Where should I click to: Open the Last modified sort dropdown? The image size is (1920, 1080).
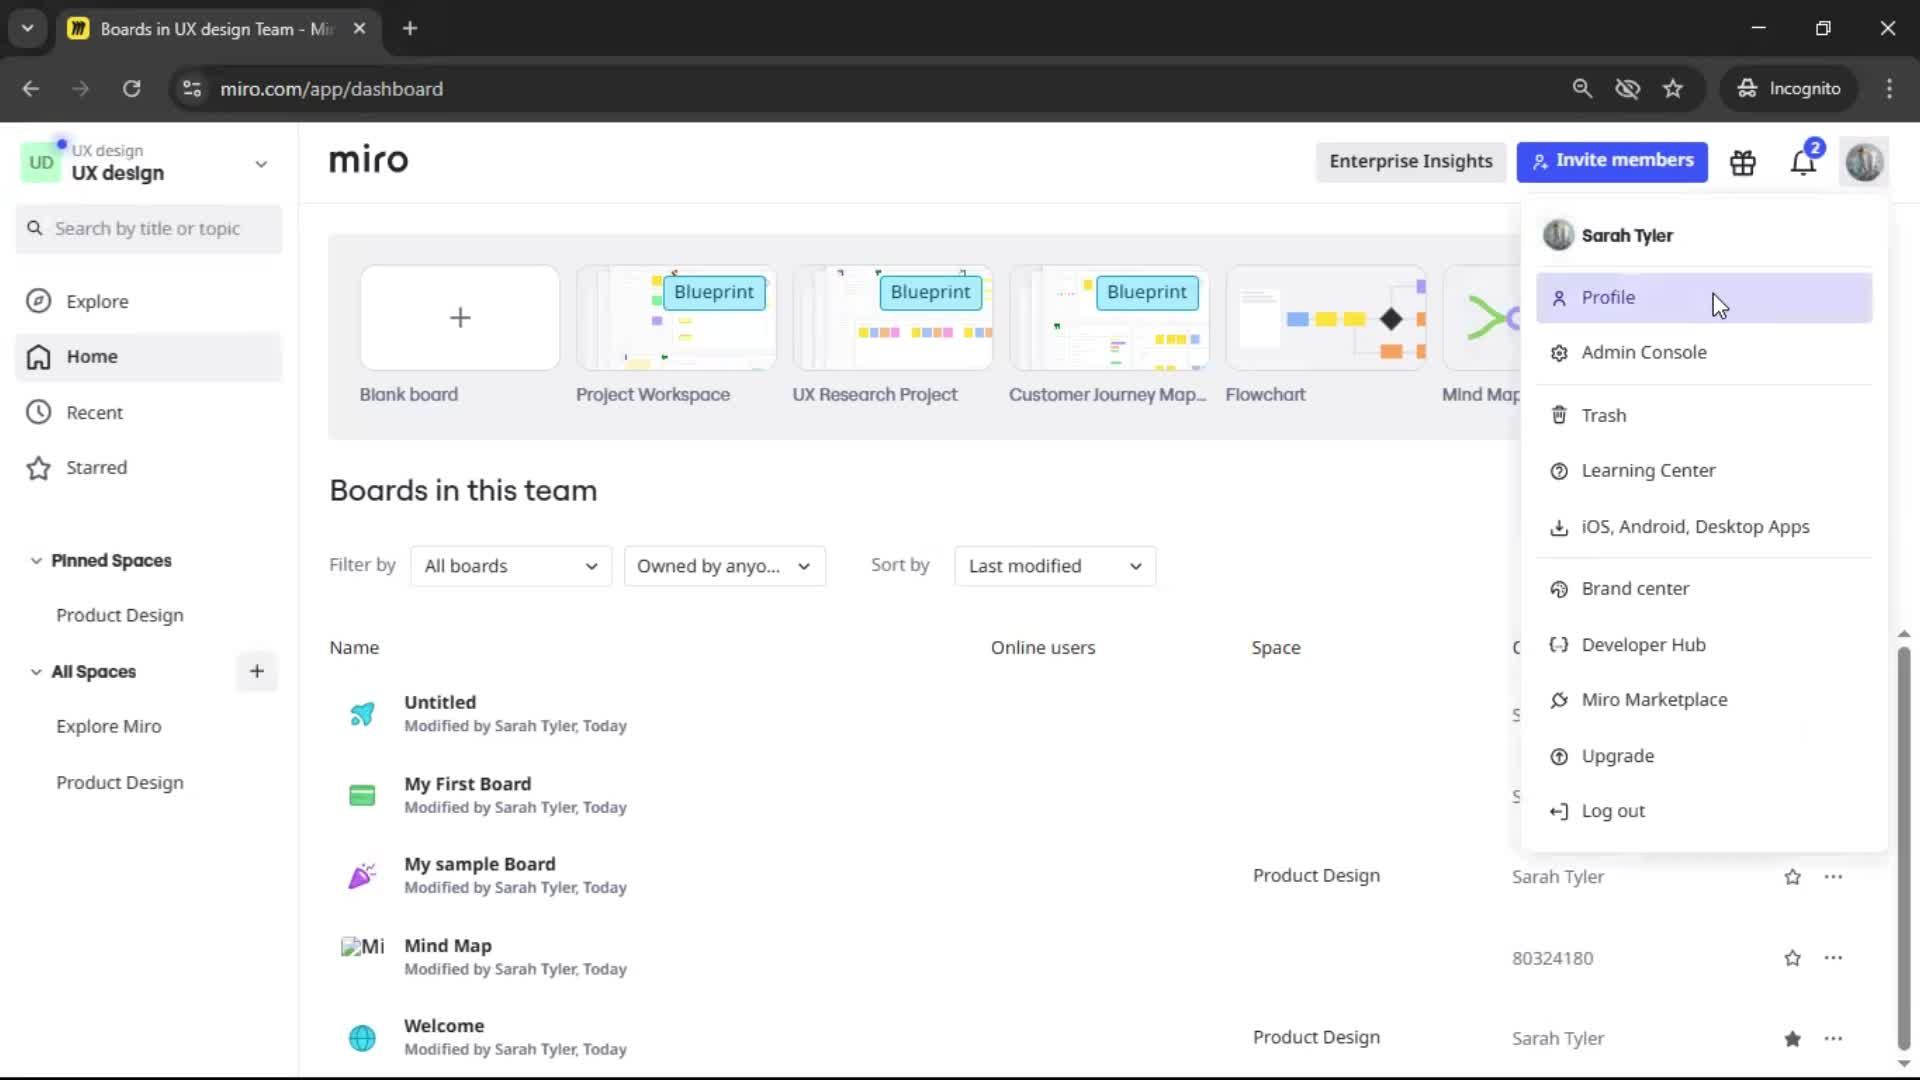pos(1055,566)
